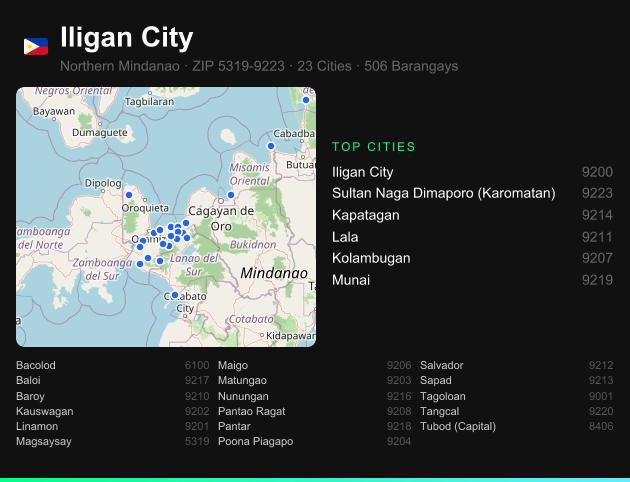The height and width of the screenshot is (482, 630).
Task: Open the Salvador entry
Action: 517,365
